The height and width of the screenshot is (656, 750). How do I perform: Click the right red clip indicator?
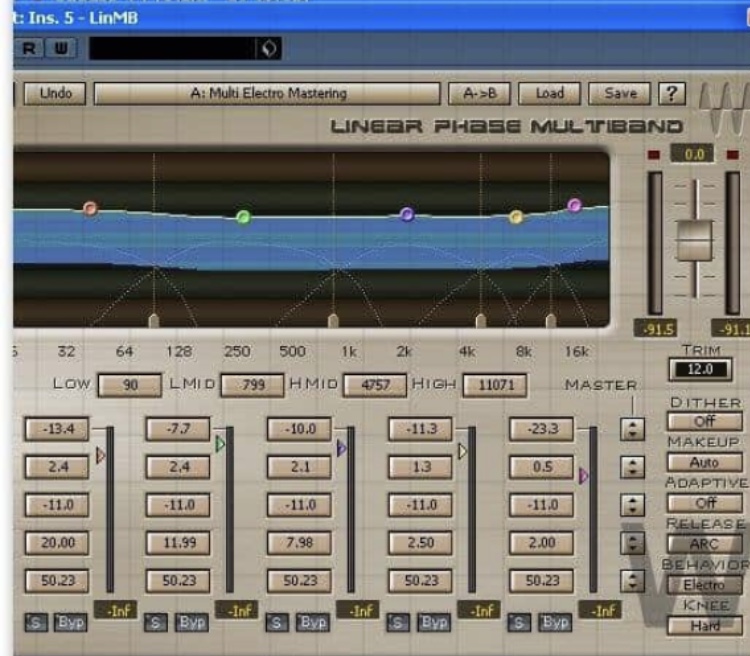[732, 155]
